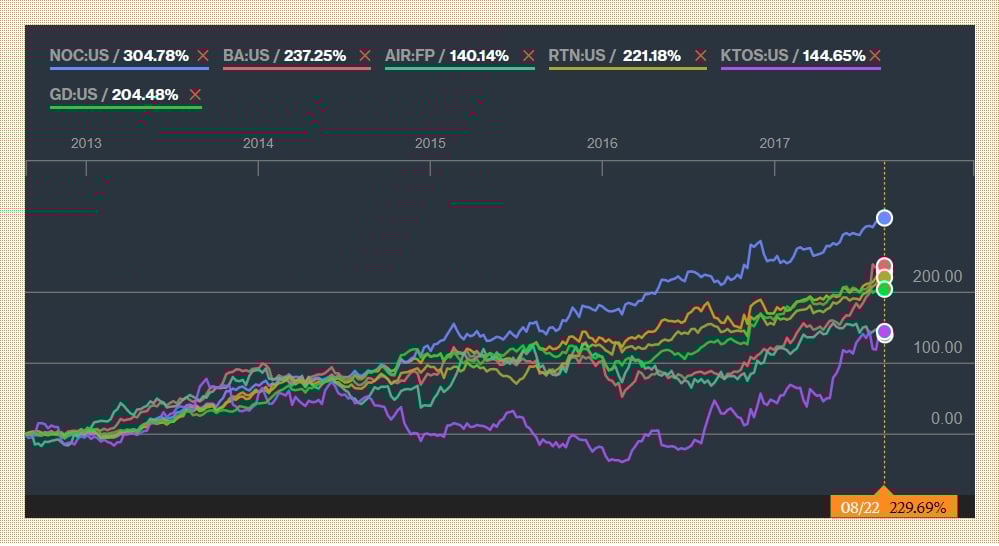The width and height of the screenshot is (999, 546).
Task: Click the red BA:US endpoint marker
Action: [884, 265]
